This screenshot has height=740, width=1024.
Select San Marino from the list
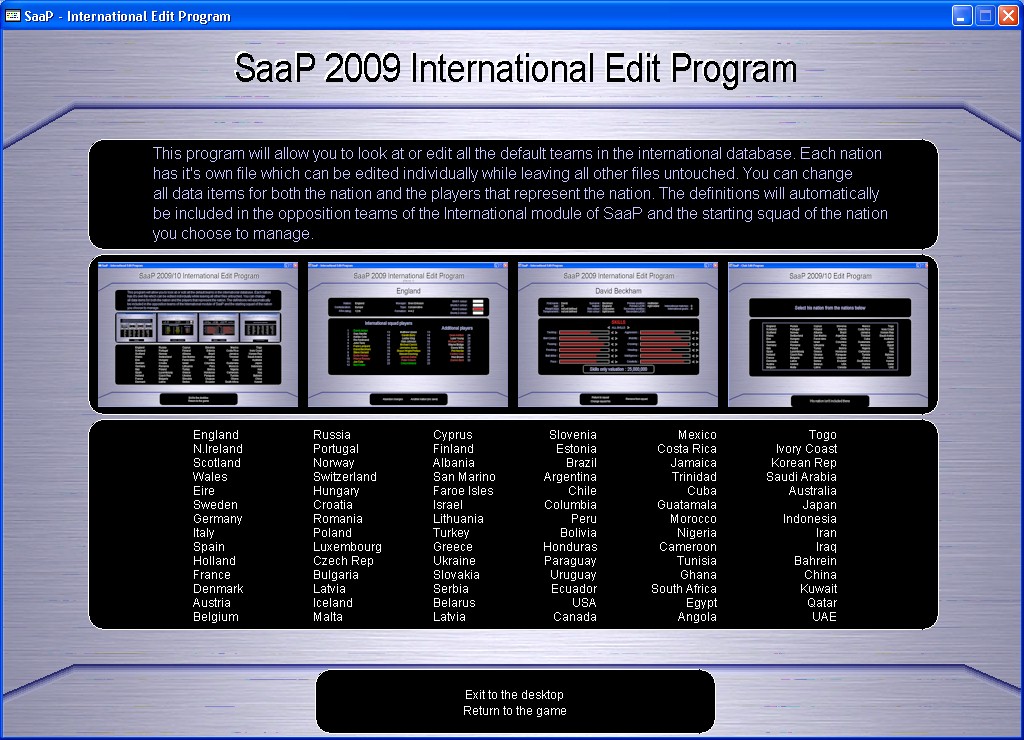pos(464,477)
